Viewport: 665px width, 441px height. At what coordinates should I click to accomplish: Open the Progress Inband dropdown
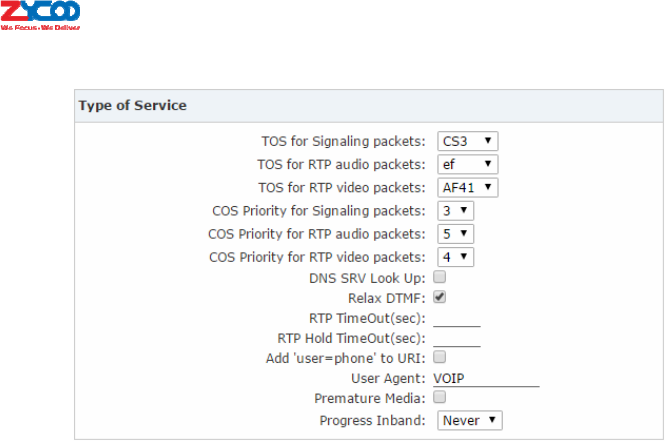click(x=470, y=421)
